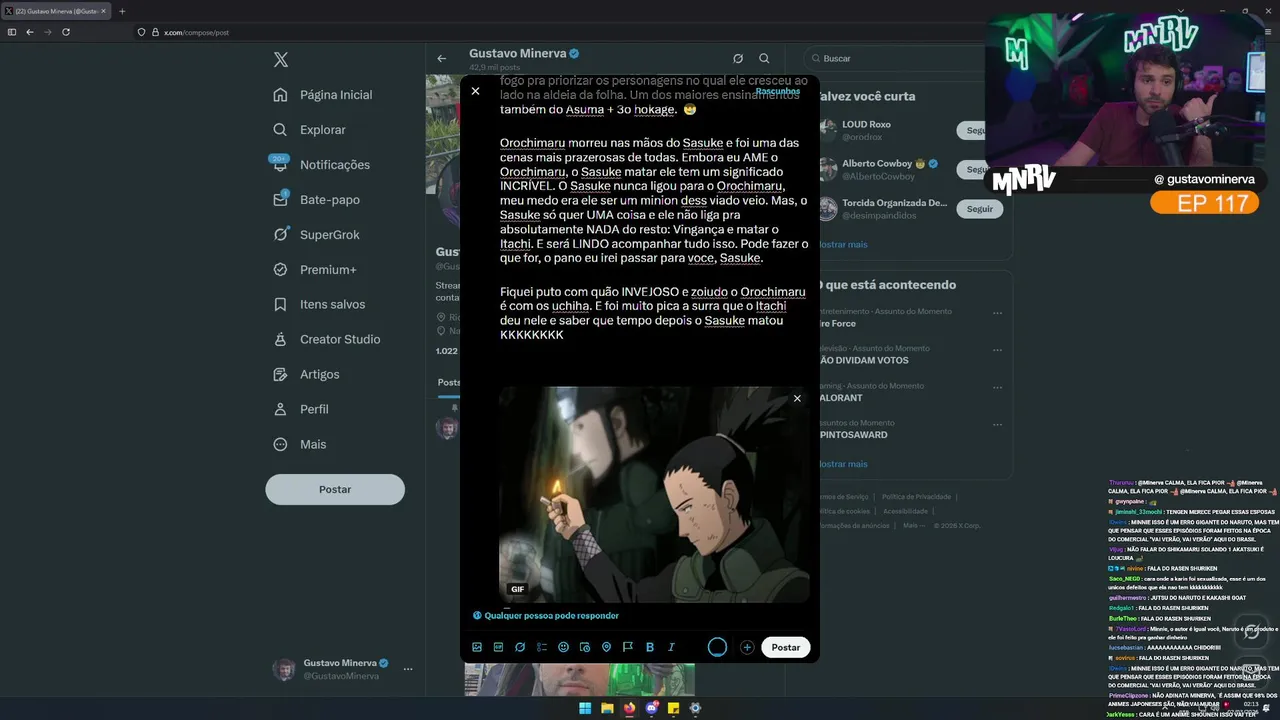The height and width of the screenshot is (720, 1280).
Task: Click the flag icon in compose toolbar
Action: click(628, 647)
